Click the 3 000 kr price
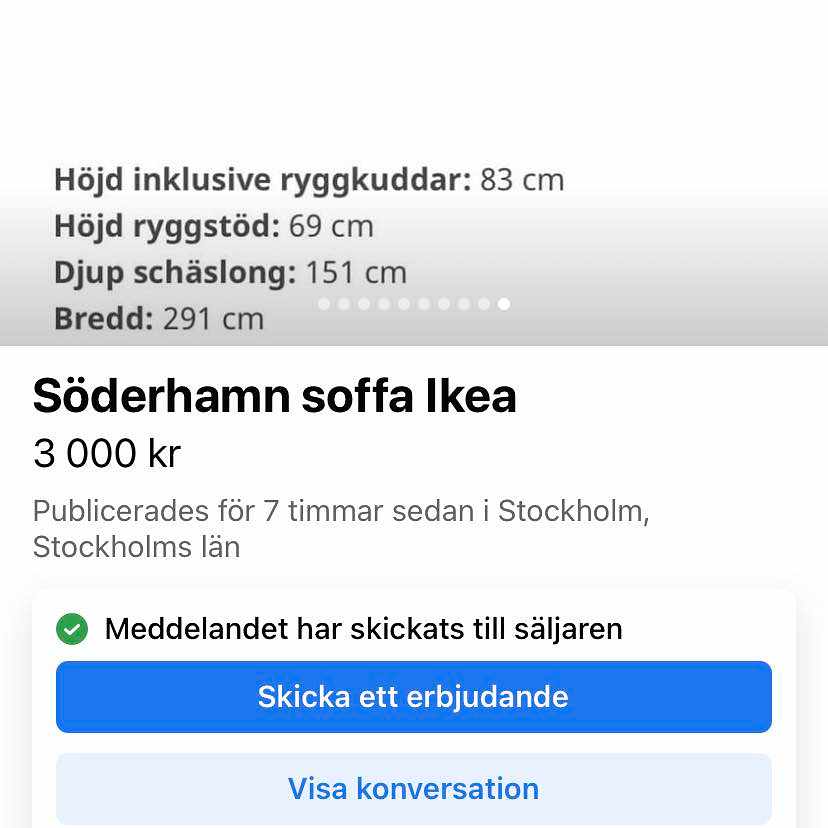828x828 pixels. pos(107,454)
